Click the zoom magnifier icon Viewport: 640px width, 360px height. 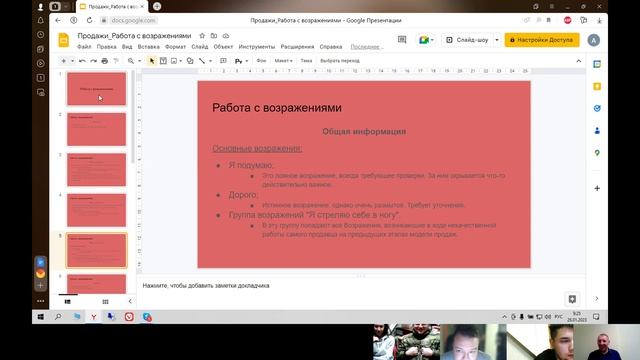pyautogui.click(x=131, y=61)
